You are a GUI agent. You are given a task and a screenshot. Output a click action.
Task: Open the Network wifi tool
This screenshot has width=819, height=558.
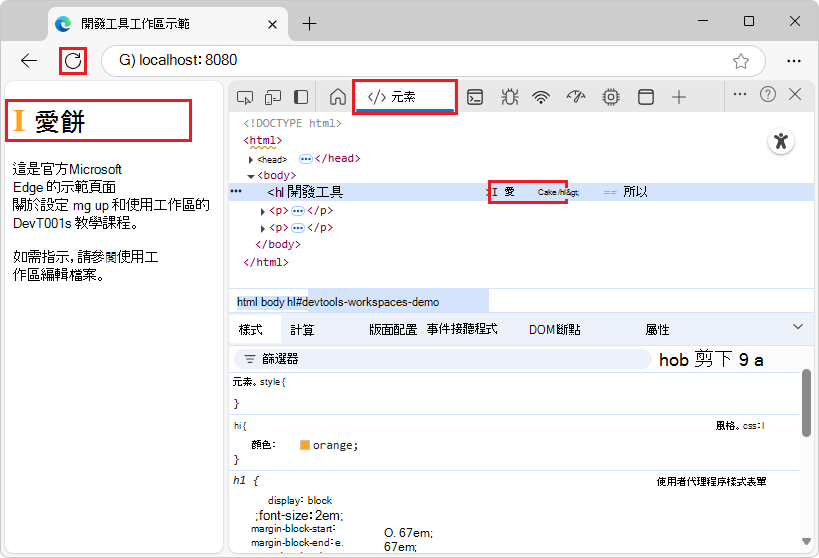coord(541,97)
